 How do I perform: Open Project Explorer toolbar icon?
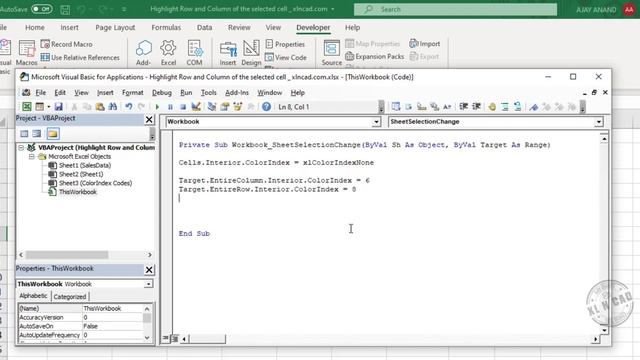pos(211,107)
